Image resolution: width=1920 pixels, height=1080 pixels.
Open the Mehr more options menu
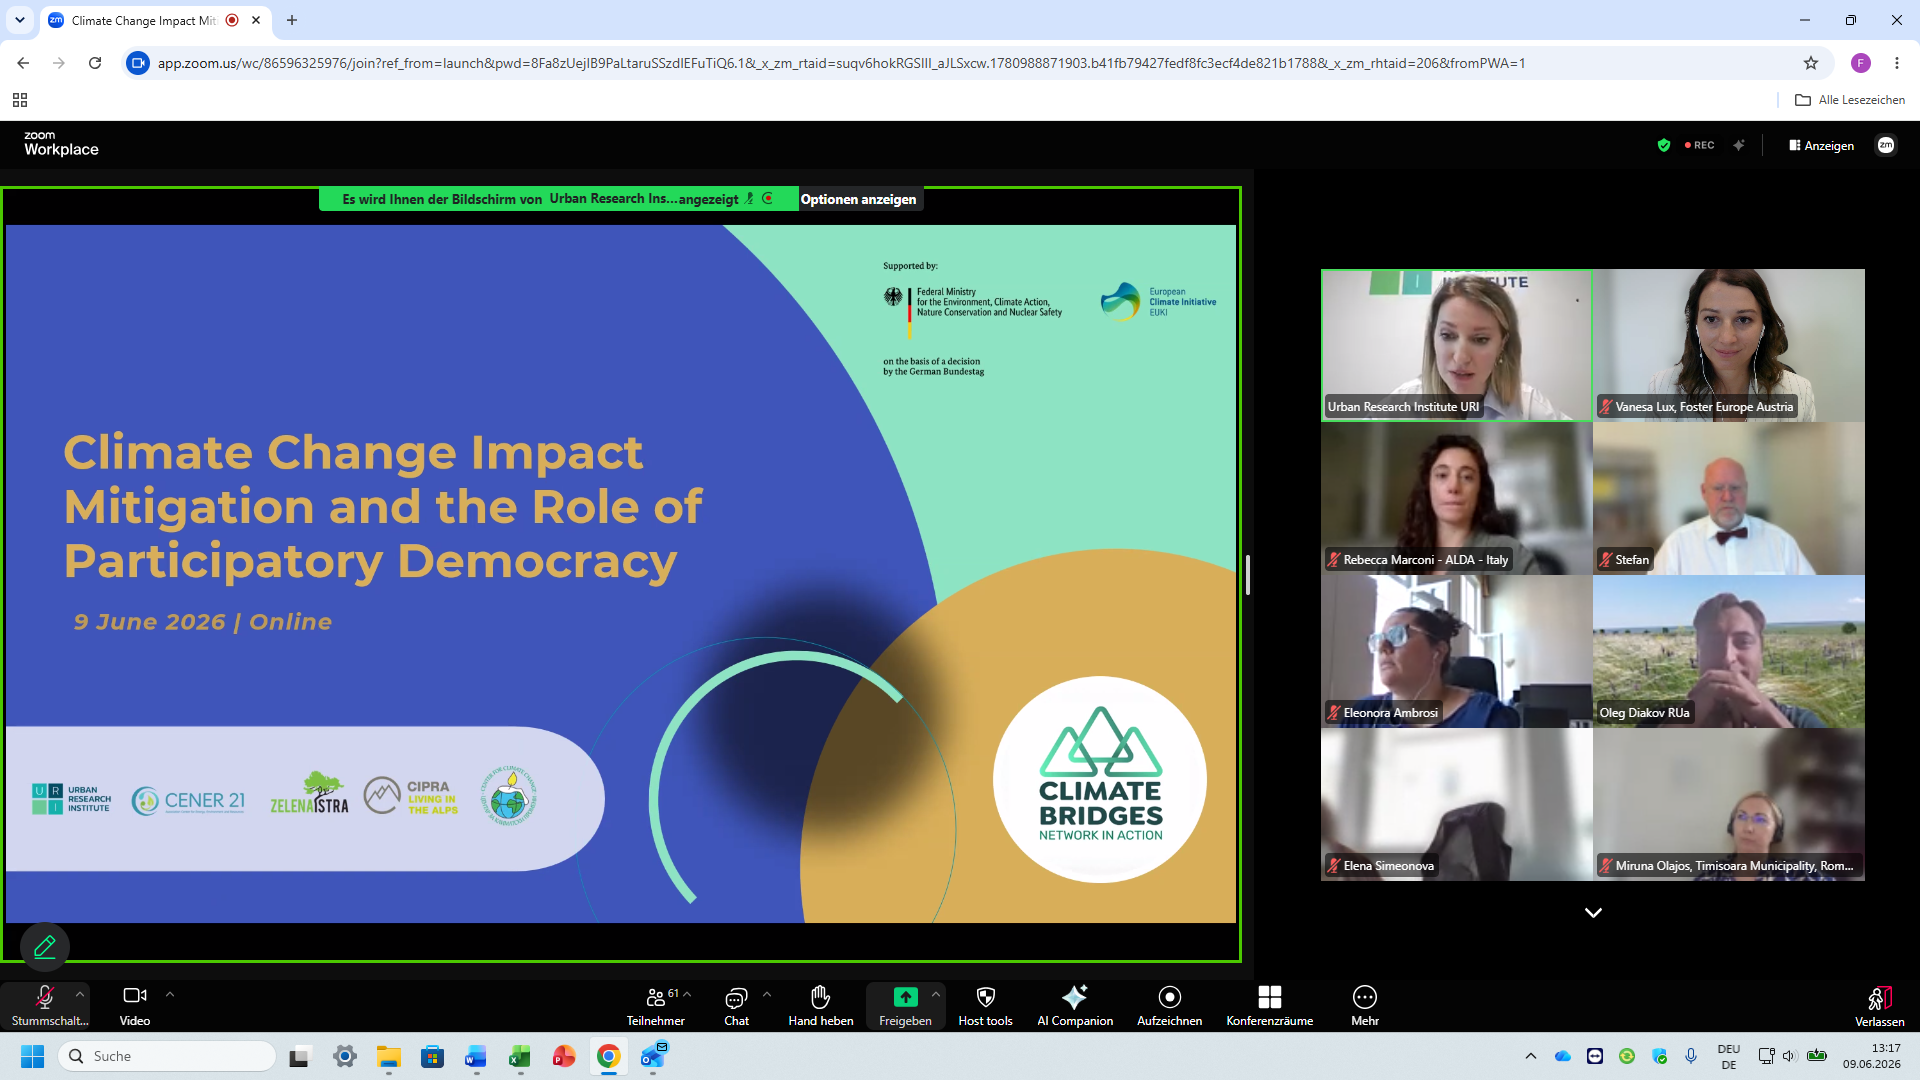click(1365, 1005)
